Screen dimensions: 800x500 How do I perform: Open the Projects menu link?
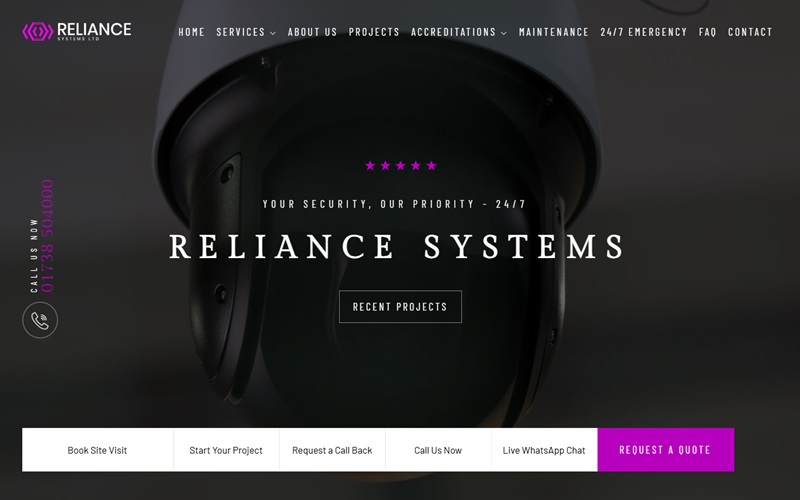coord(374,32)
